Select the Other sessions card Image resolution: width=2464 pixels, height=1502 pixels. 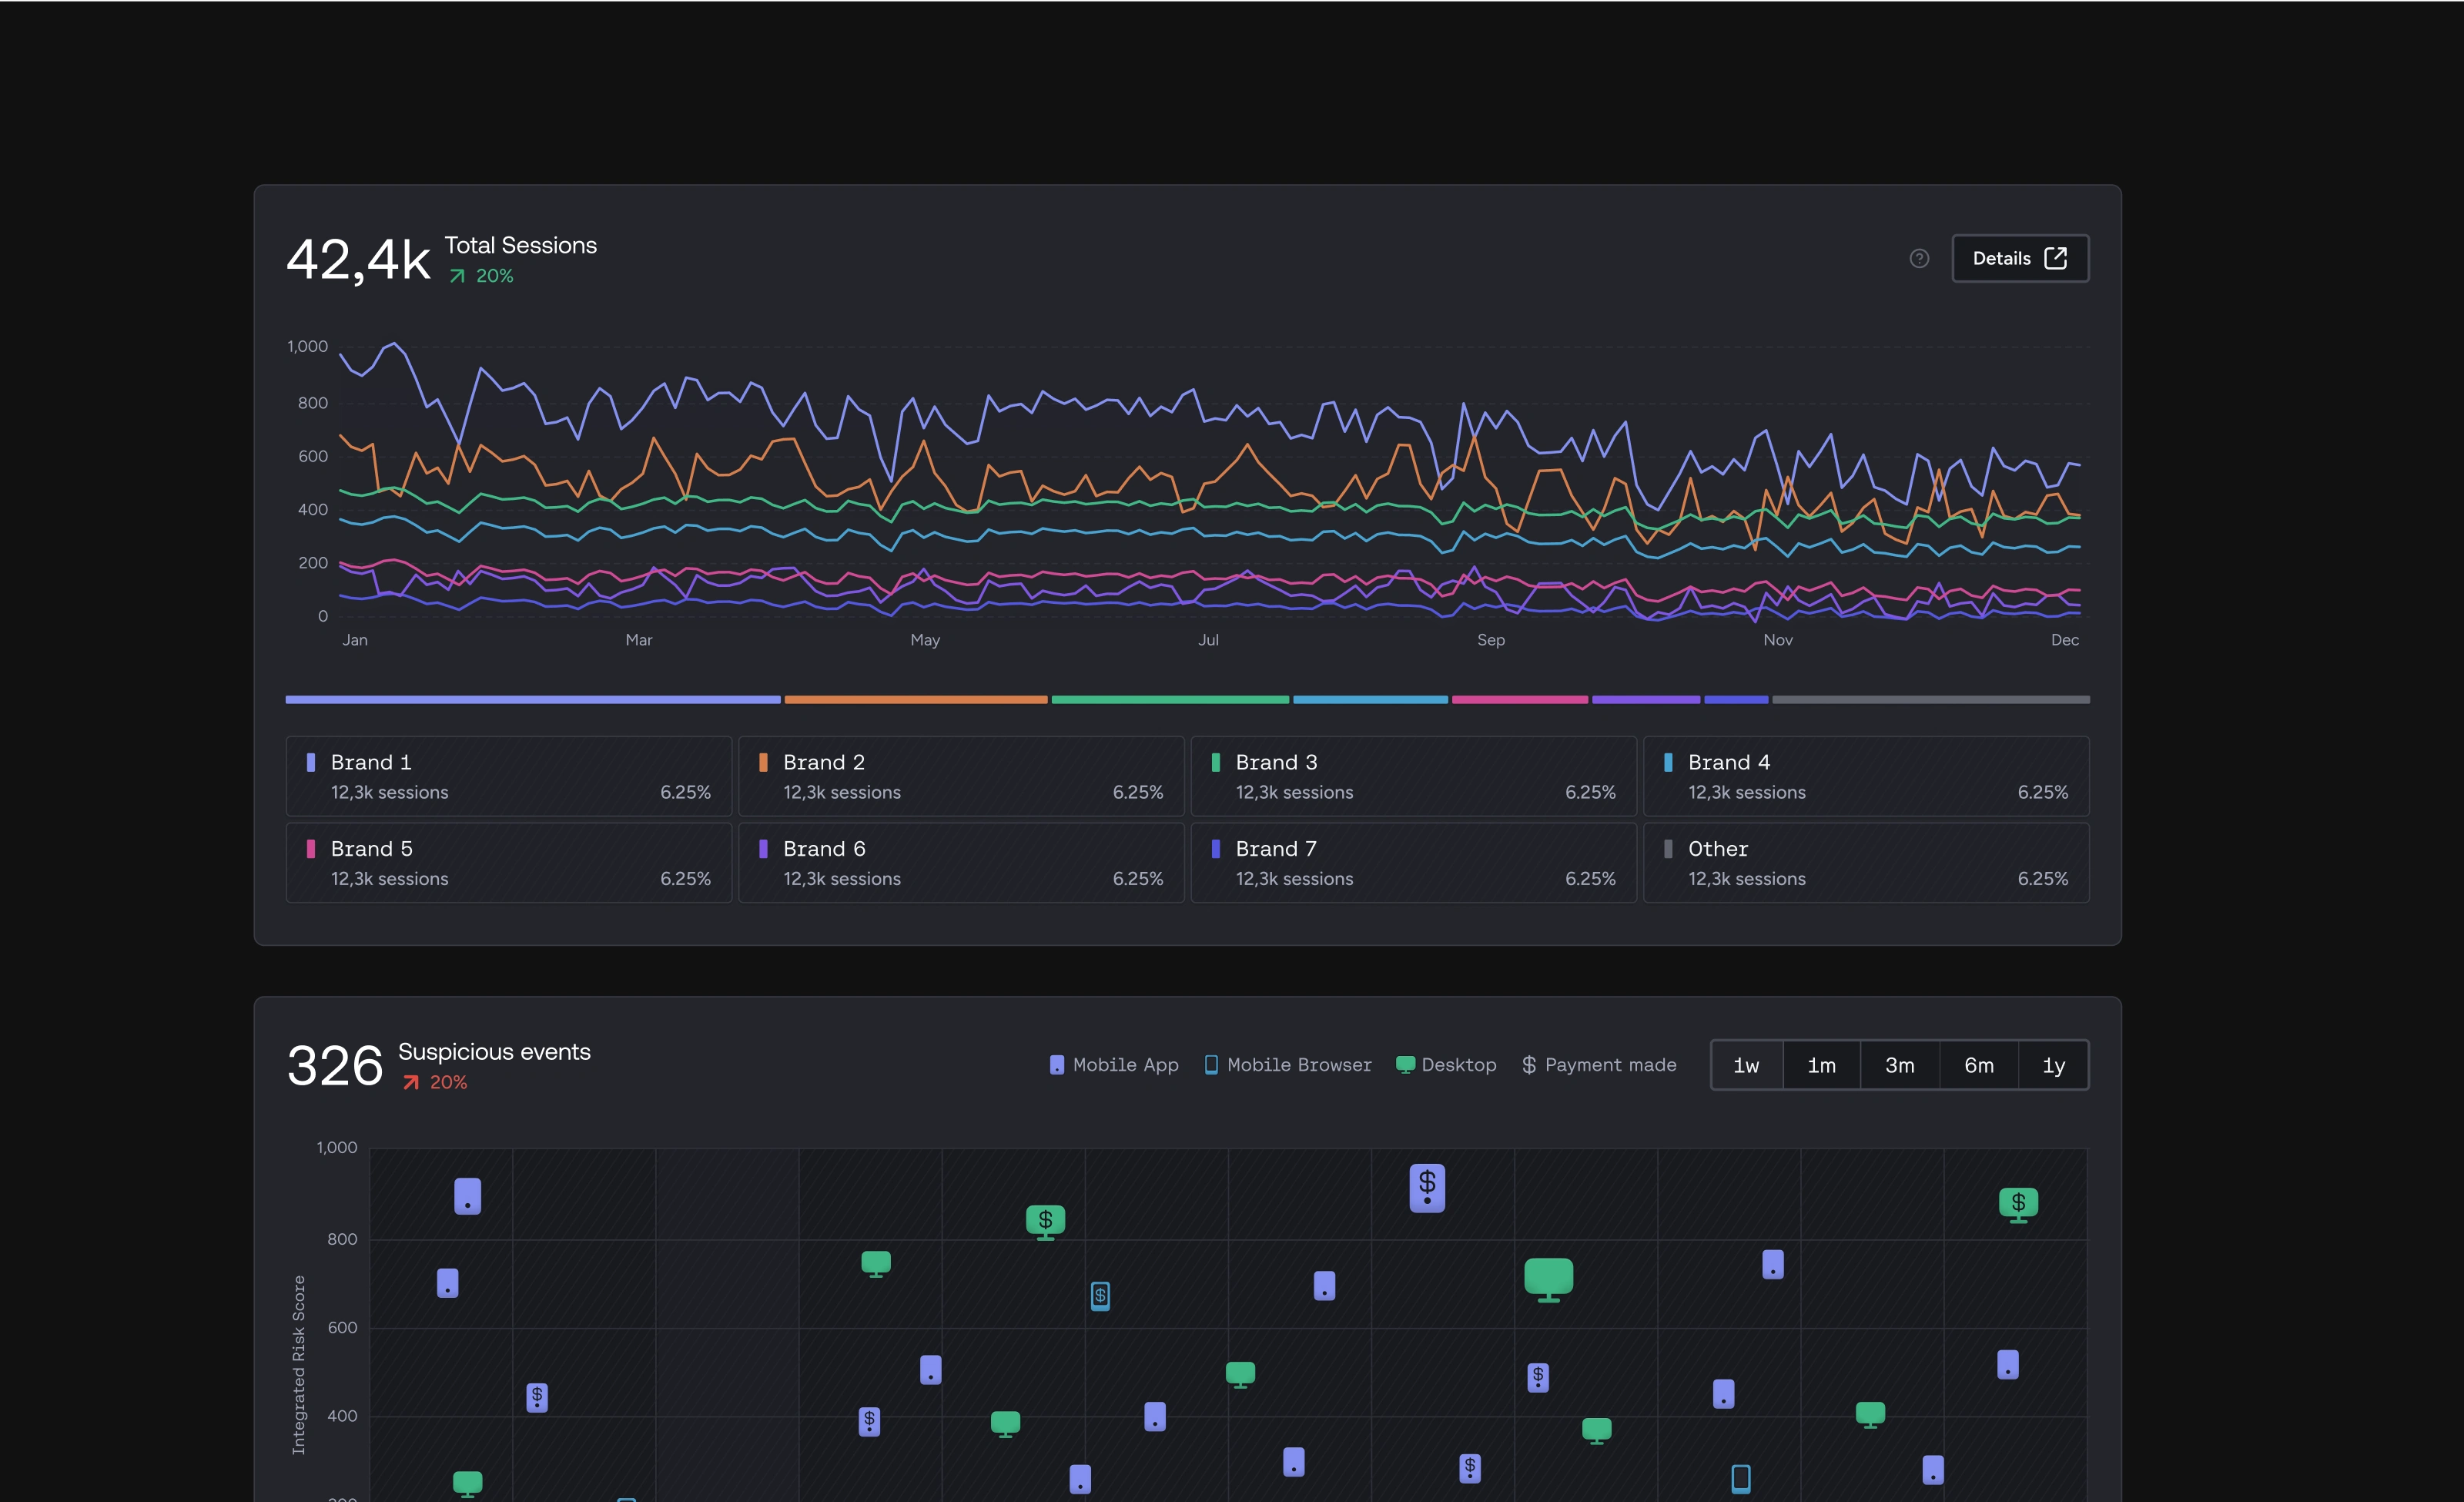click(1866, 863)
